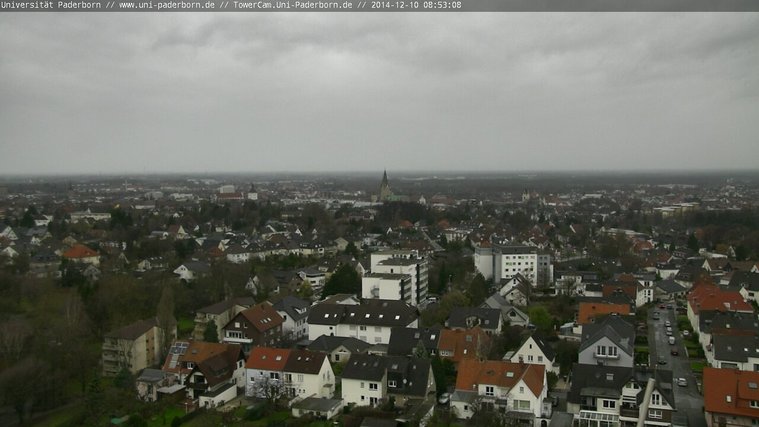Click the 'www.uni-paderborn.de' text in header
This screenshot has height=427, width=759.
tap(167, 5)
